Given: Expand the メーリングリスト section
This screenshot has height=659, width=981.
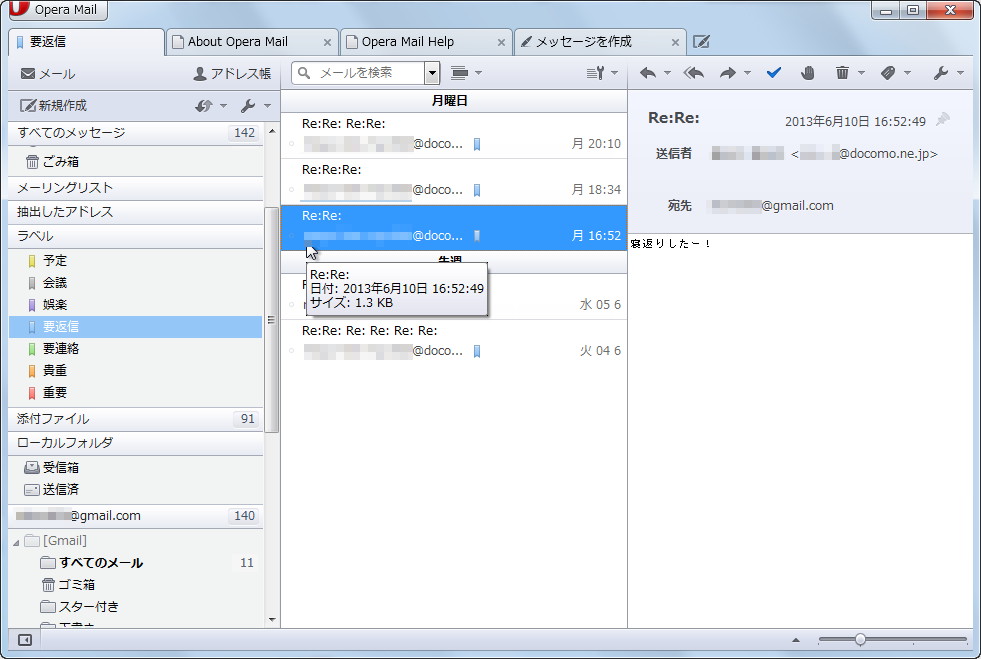Looking at the screenshot, I should [136, 188].
